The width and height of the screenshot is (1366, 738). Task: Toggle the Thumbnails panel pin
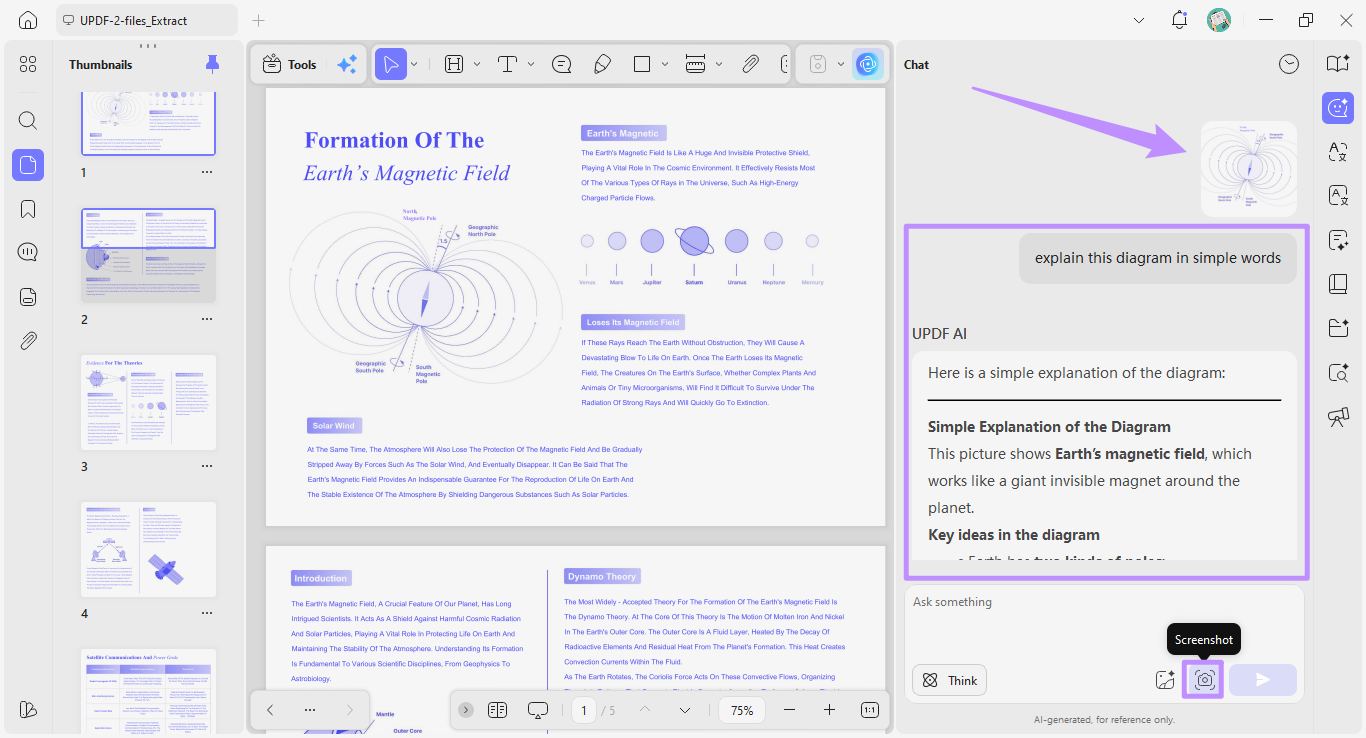pyautogui.click(x=212, y=64)
